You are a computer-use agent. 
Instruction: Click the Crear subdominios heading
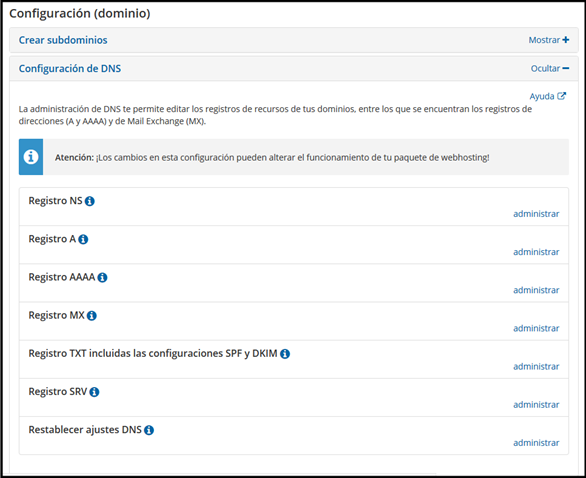63,40
